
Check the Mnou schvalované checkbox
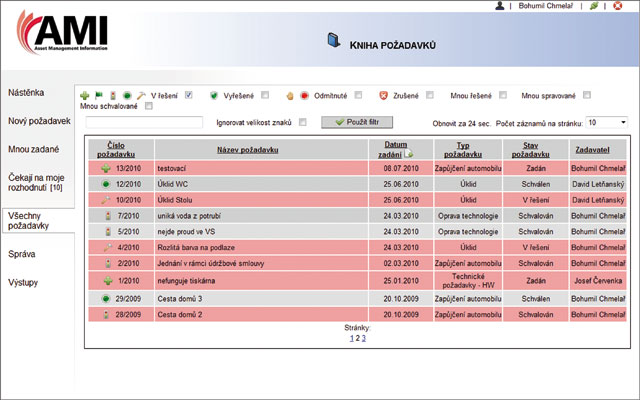149,106
